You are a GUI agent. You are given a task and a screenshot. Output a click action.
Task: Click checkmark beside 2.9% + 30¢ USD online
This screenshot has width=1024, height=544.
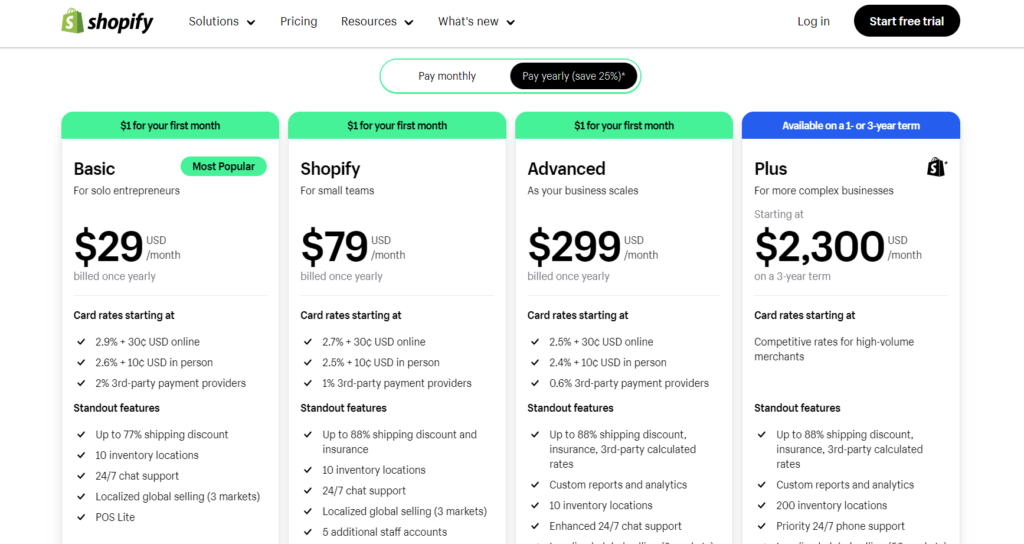81,342
